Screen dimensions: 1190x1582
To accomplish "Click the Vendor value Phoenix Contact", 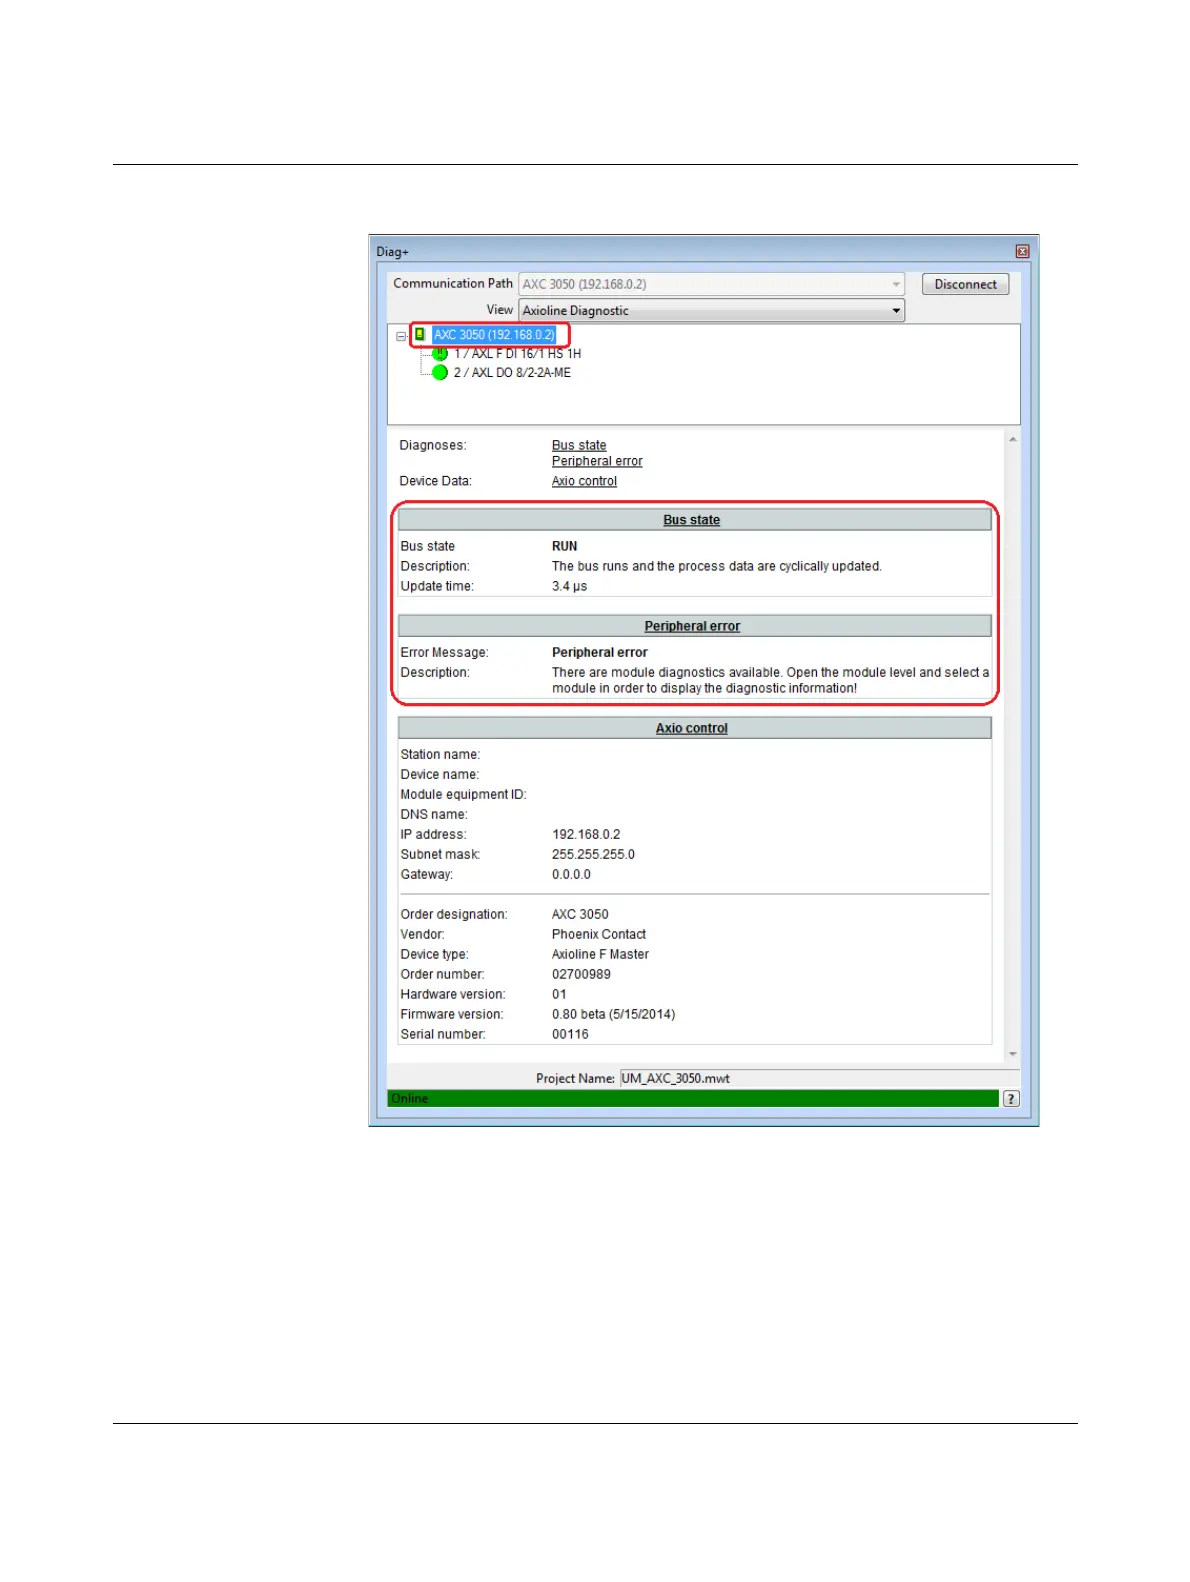I will click(599, 934).
